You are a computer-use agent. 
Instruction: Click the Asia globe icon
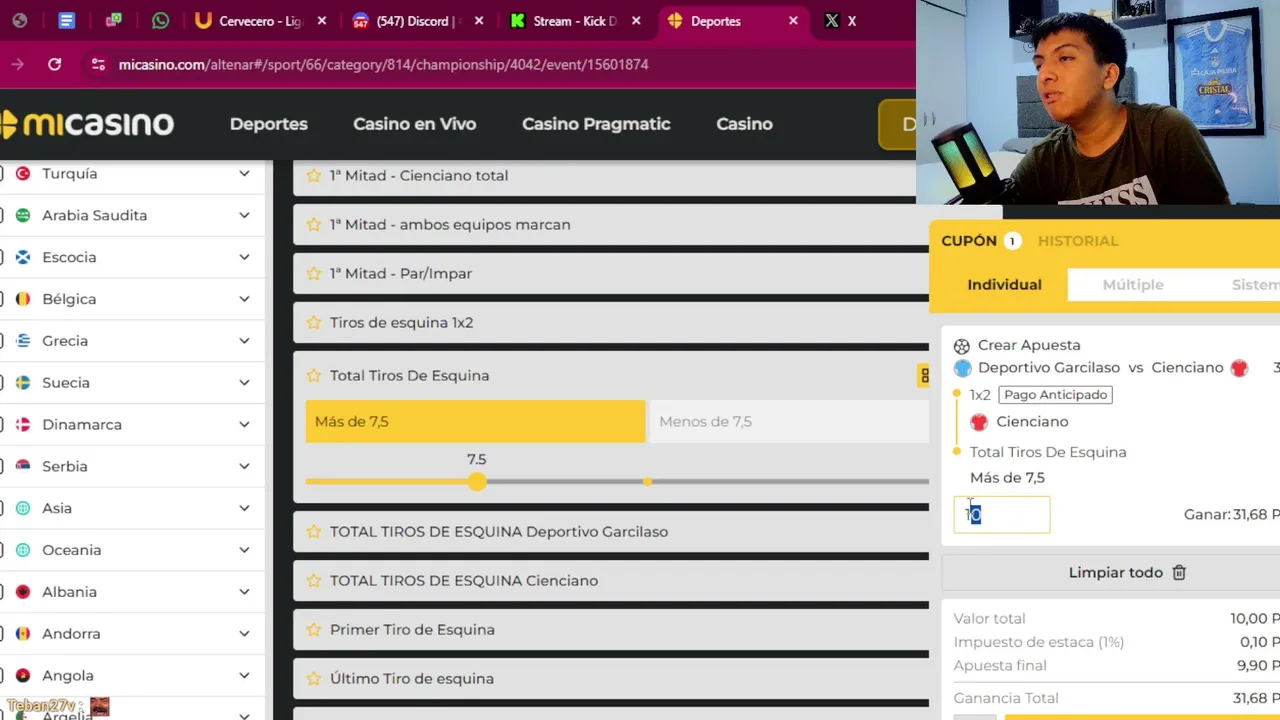23,508
